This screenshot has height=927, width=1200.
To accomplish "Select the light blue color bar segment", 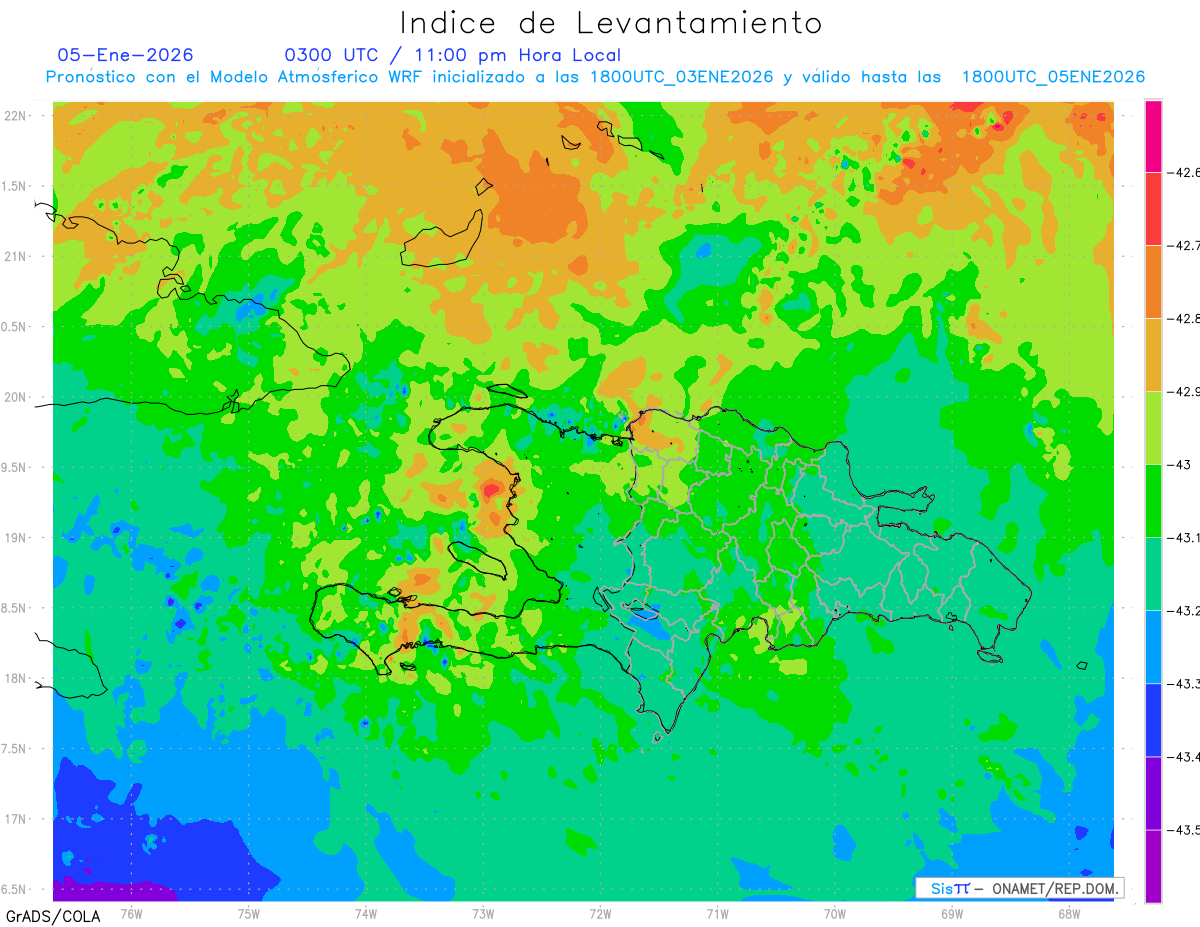I will pyautogui.click(x=1153, y=647).
